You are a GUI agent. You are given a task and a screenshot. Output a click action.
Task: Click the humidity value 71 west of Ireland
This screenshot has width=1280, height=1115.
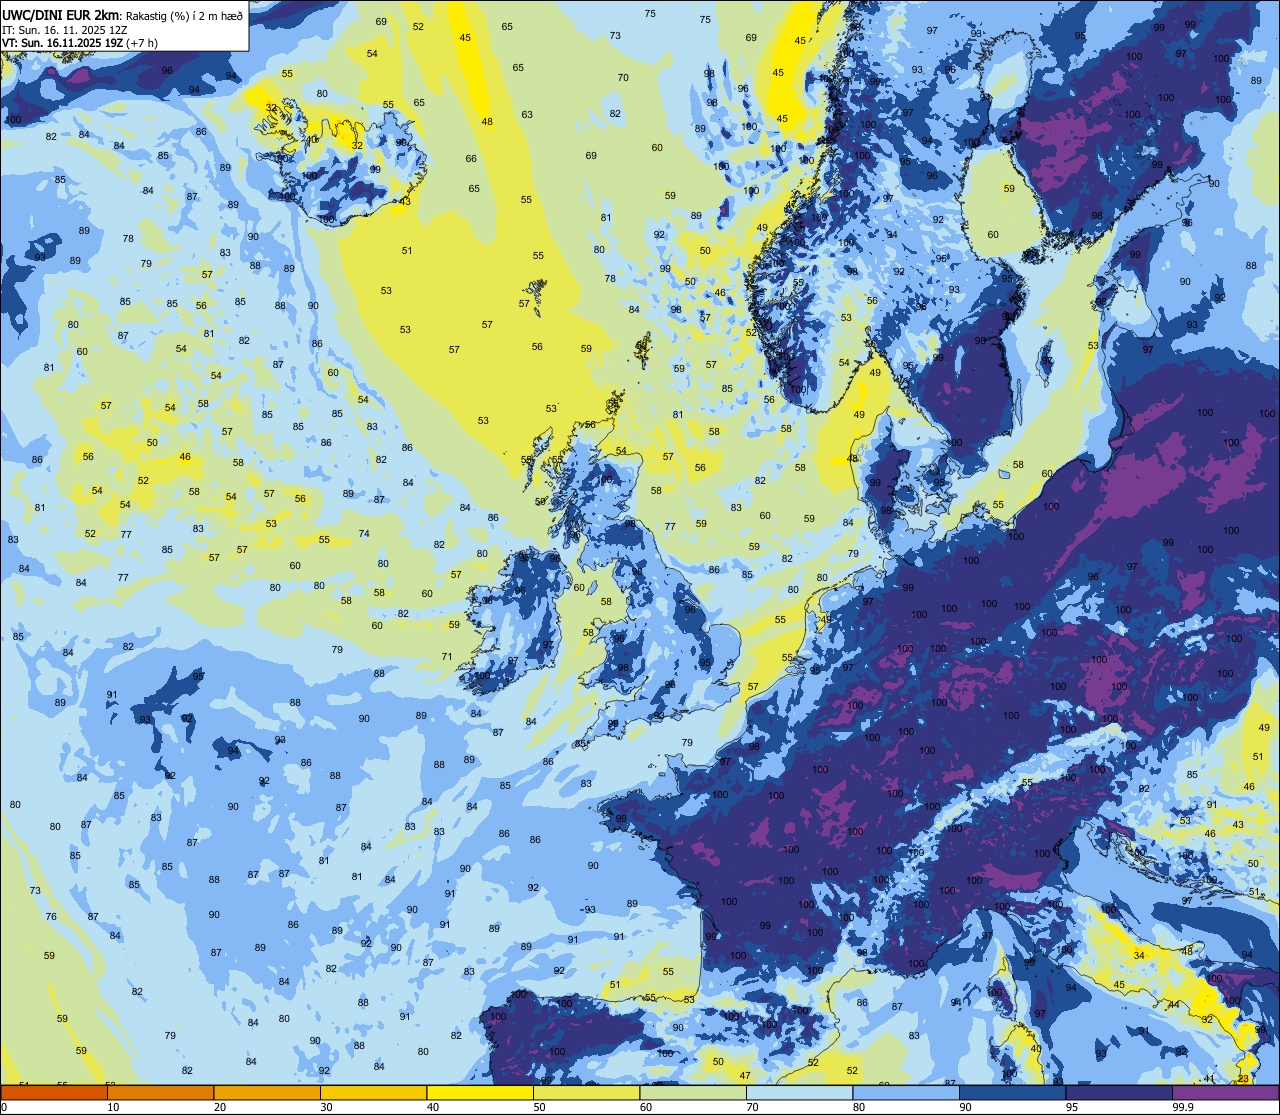tap(447, 657)
